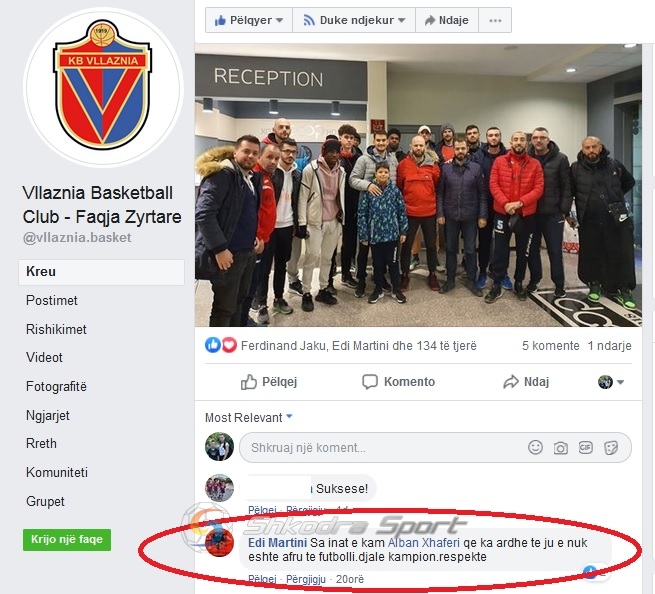655x594 pixels.
Task: Click the blue like reaction icon
Action: pyautogui.click(x=213, y=345)
